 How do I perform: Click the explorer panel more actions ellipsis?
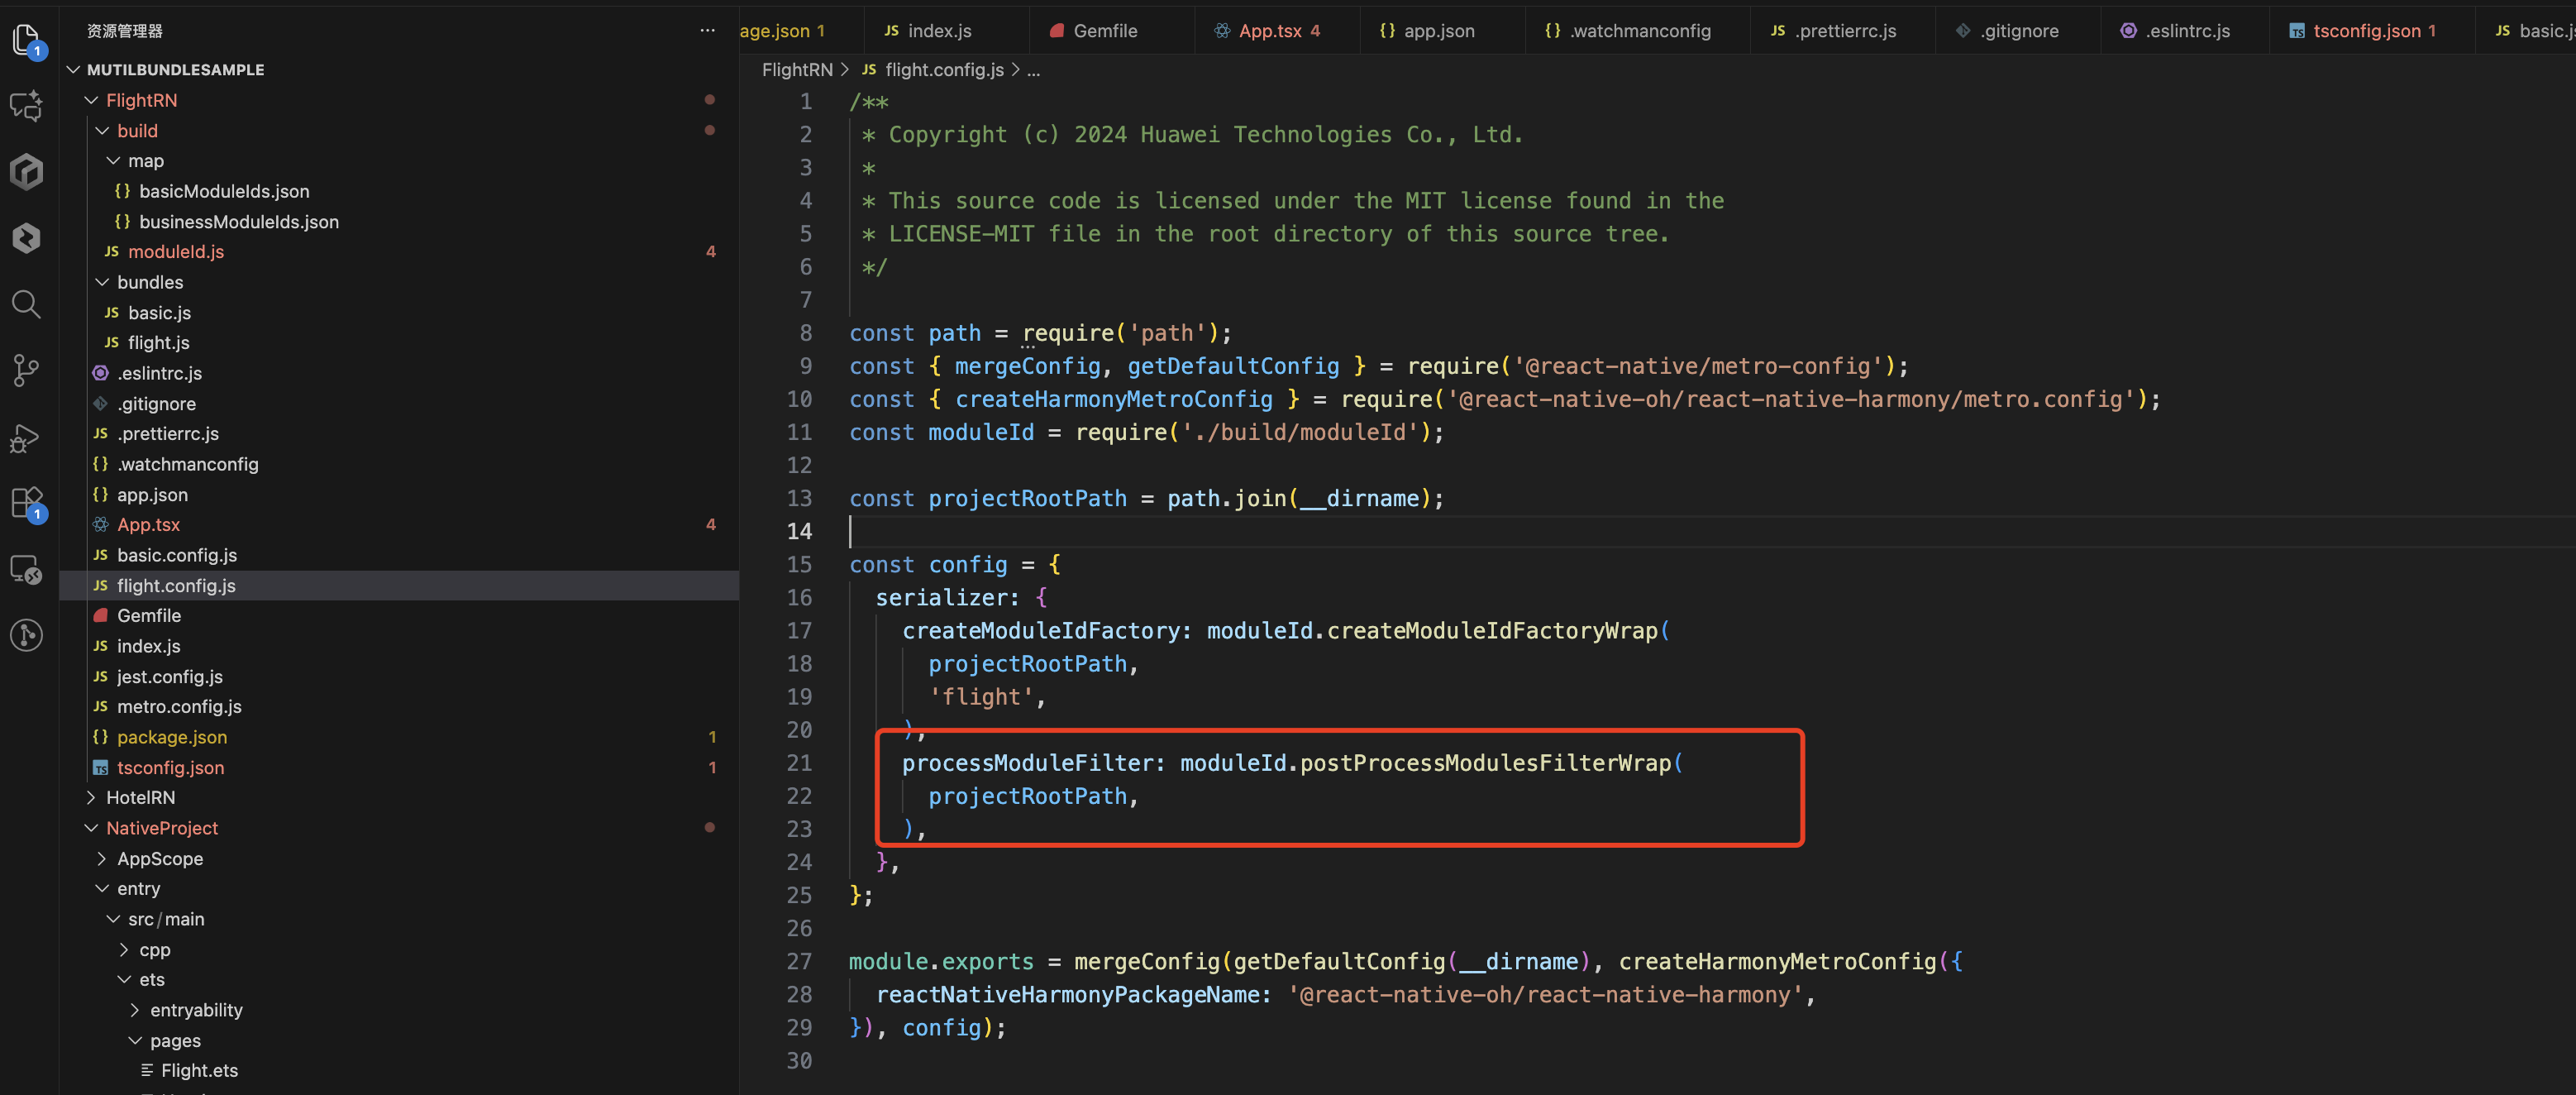pyautogui.click(x=707, y=31)
